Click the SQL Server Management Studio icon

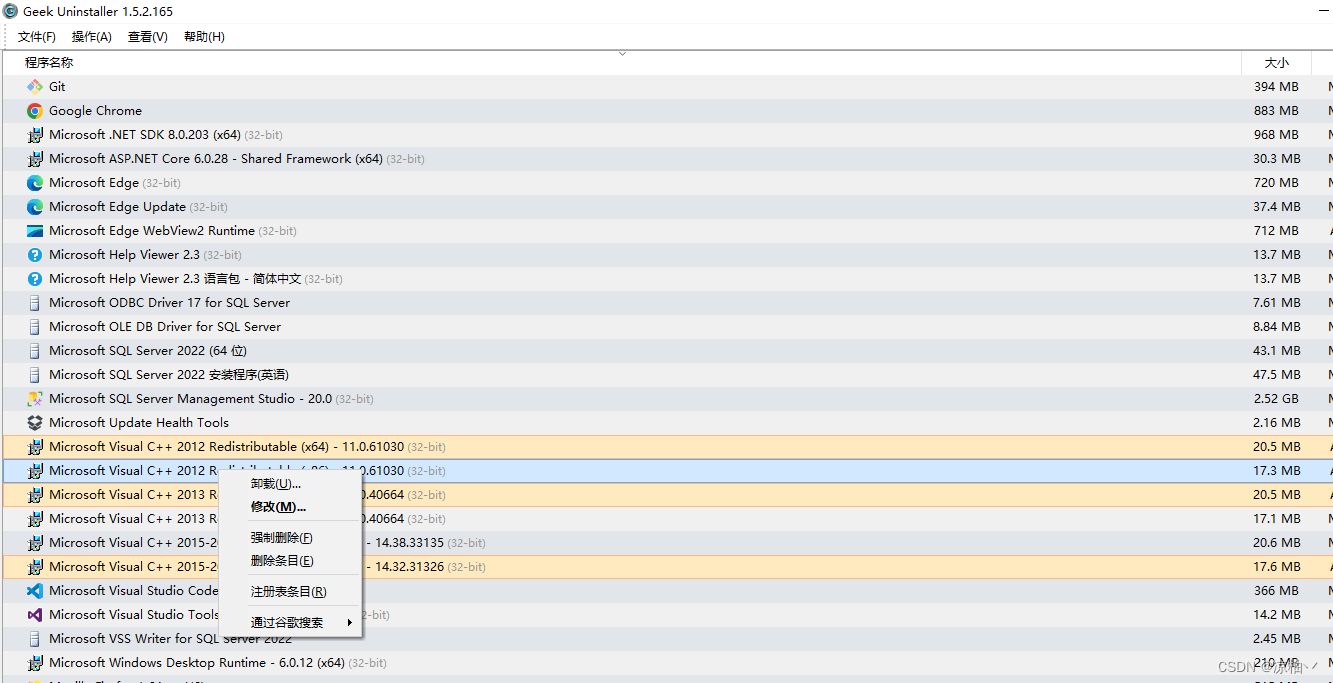[x=35, y=399]
